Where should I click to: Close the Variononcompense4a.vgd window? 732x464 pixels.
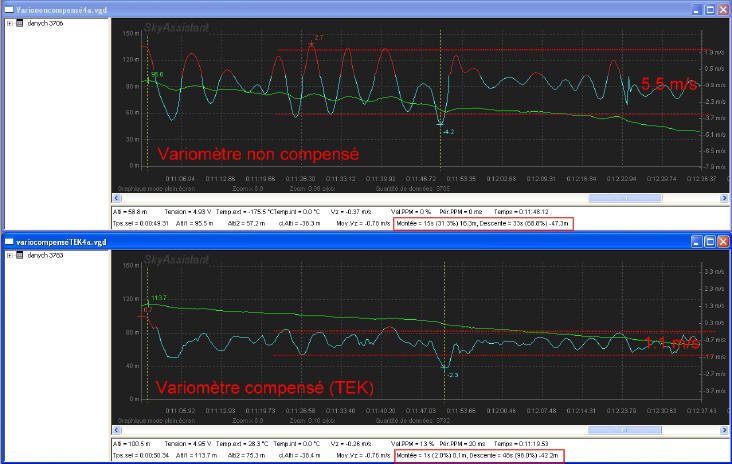click(723, 10)
